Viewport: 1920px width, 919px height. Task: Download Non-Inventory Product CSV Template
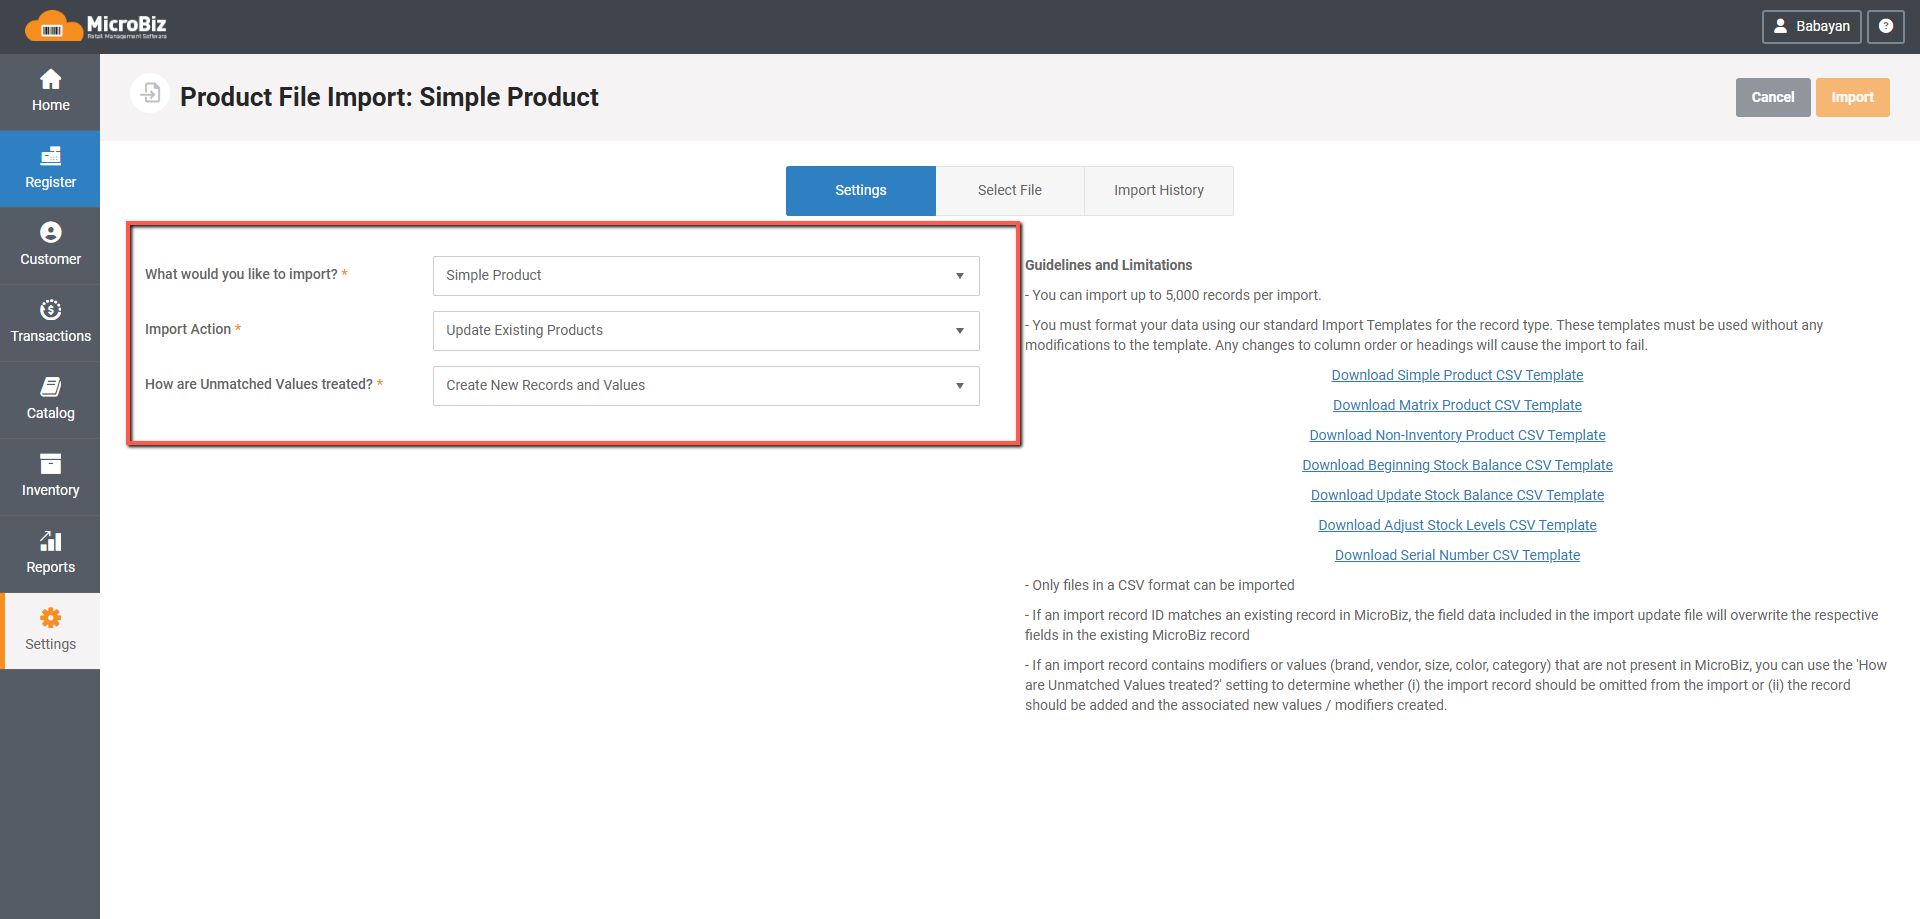[x=1457, y=435]
